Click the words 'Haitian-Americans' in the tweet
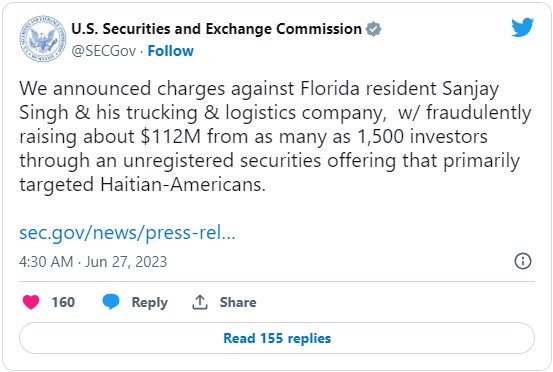 pyautogui.click(x=182, y=184)
